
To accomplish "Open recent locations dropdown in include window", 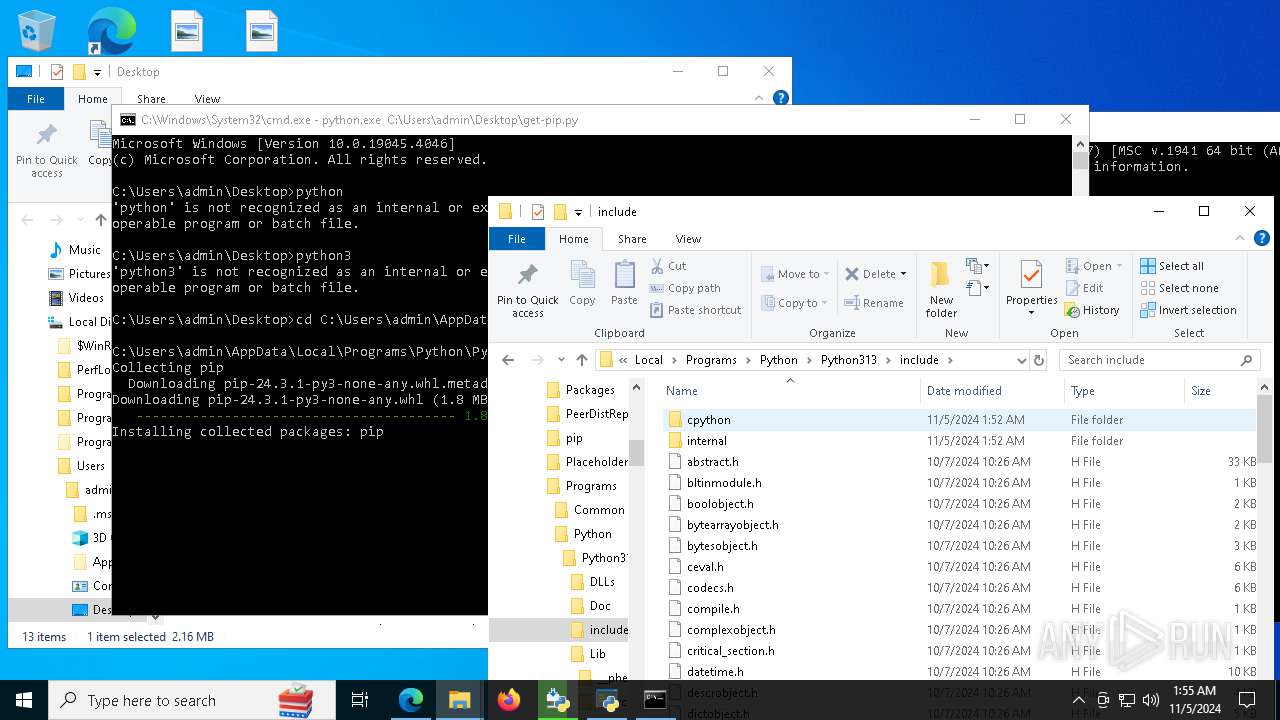I will click(x=560, y=360).
